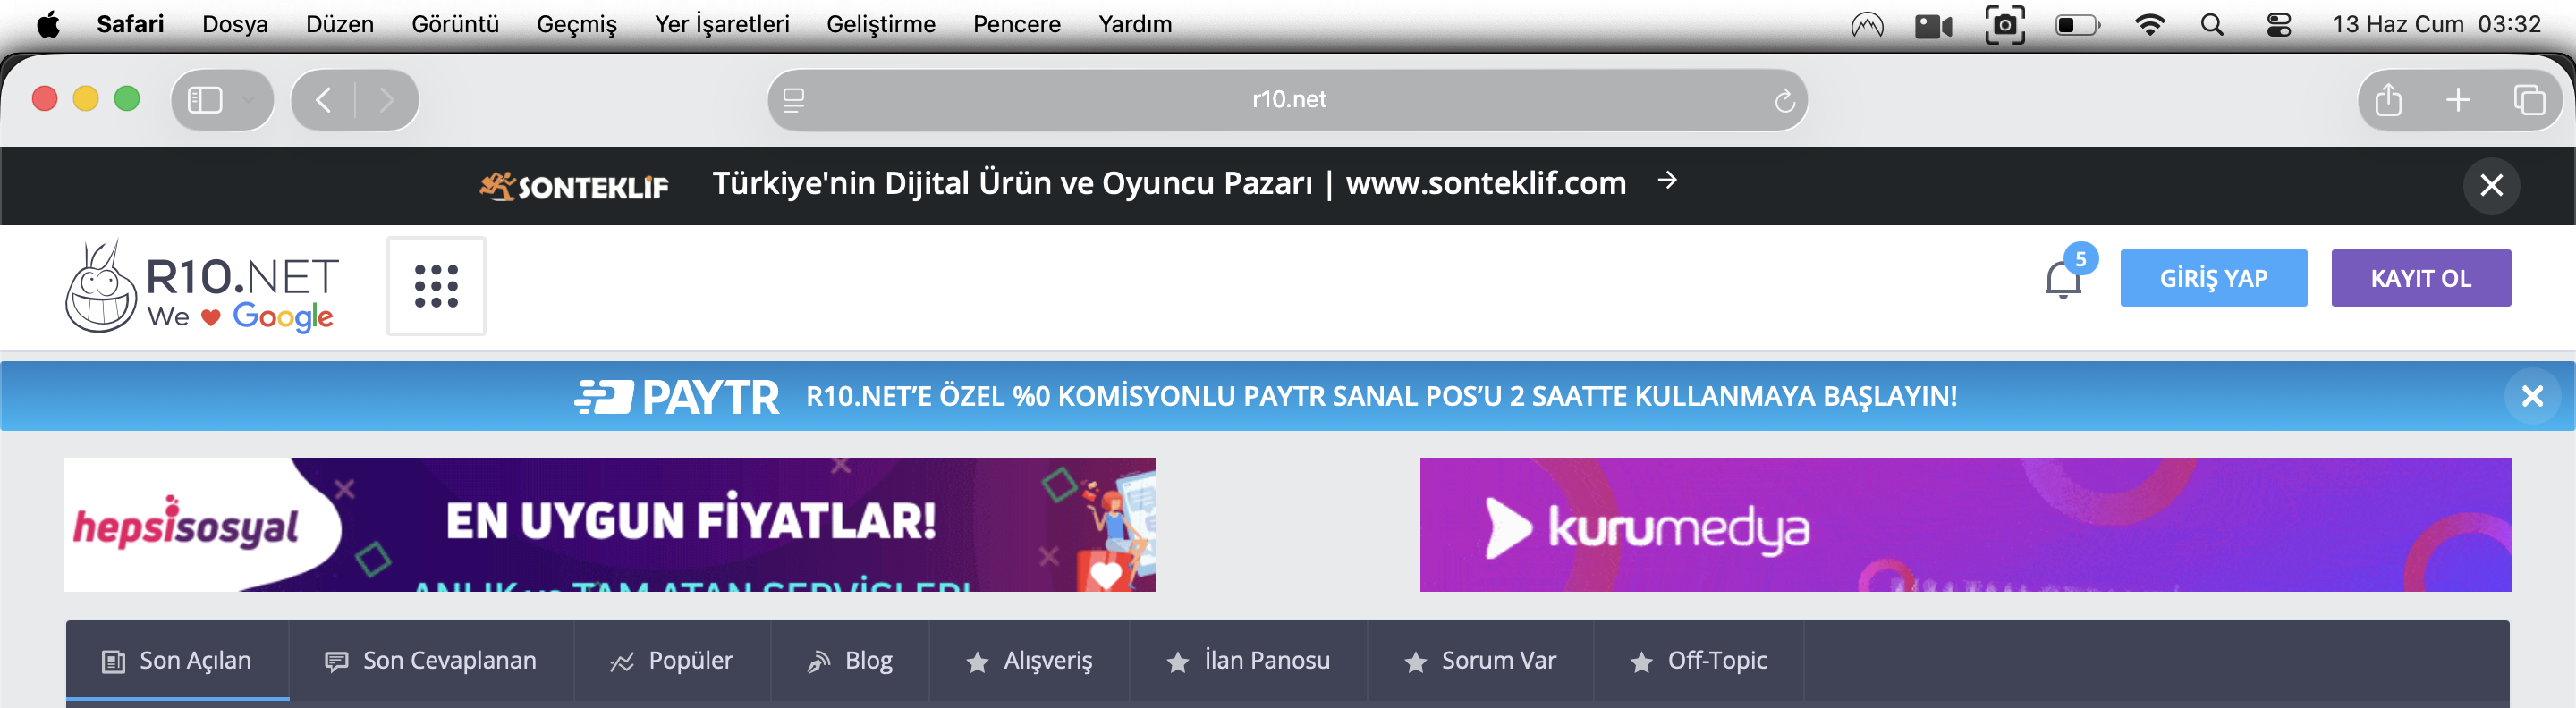Screen dimensions: 2576x708
Task: Open the Geçmiş menu
Action: 576,24
